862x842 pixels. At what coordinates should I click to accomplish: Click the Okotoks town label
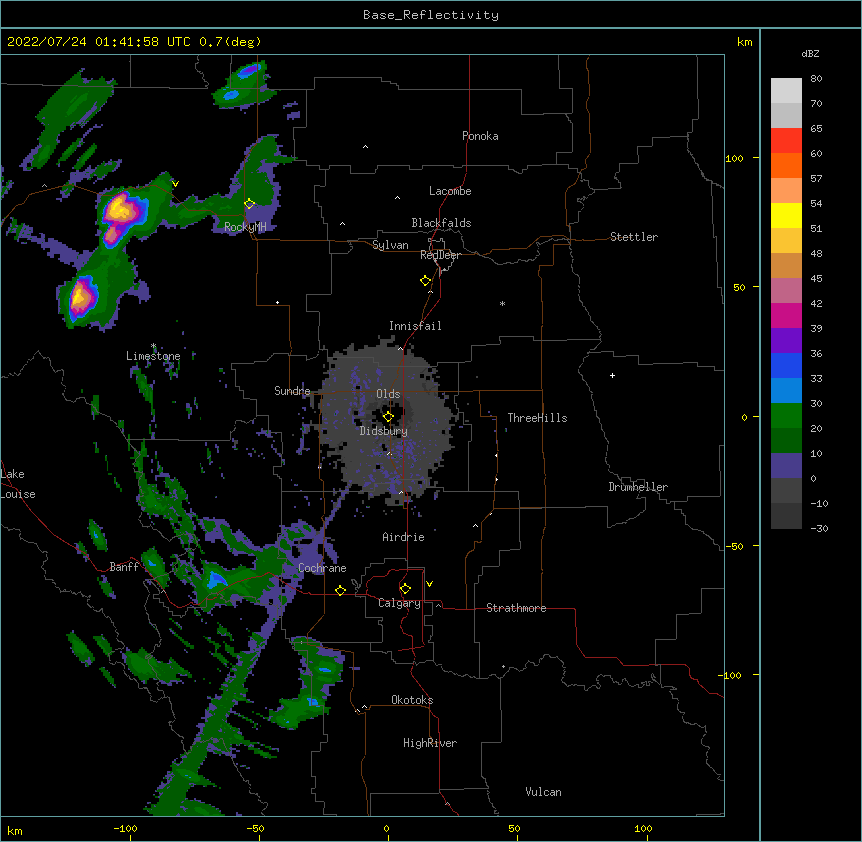click(x=412, y=700)
